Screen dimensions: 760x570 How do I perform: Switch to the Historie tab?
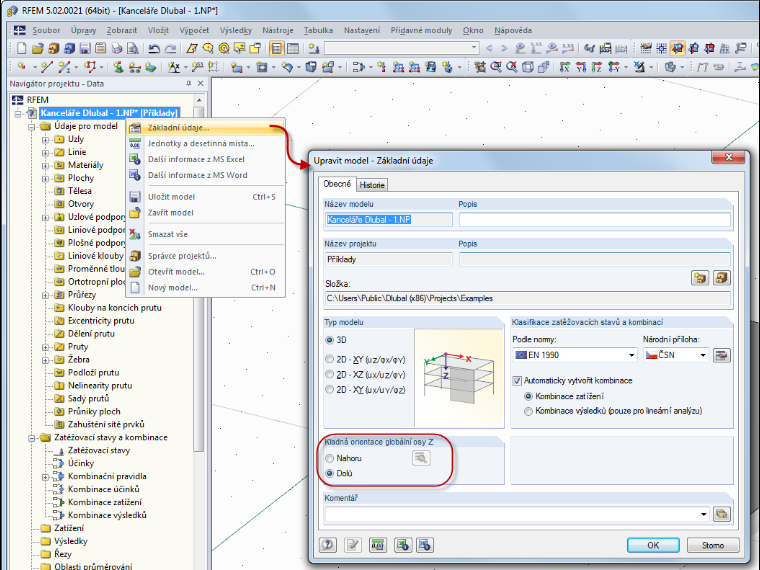[372, 185]
